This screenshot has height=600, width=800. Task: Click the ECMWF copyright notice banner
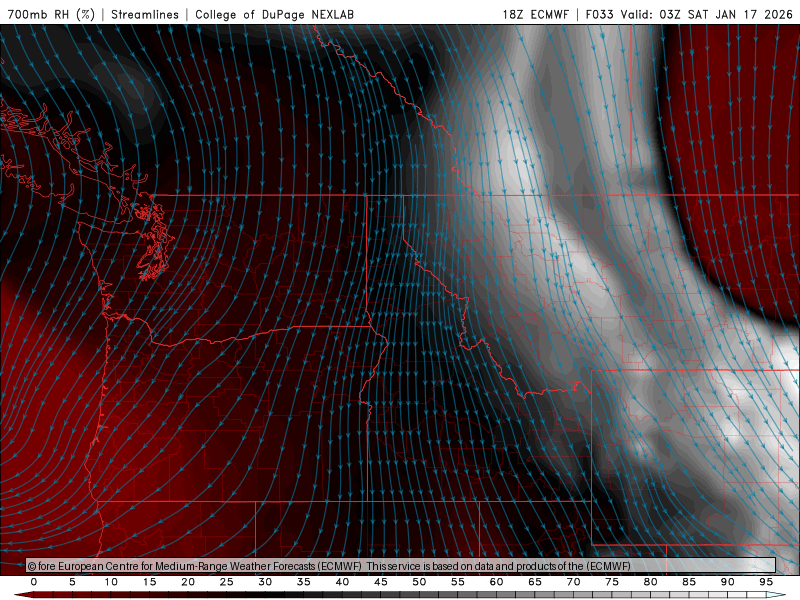[401, 566]
